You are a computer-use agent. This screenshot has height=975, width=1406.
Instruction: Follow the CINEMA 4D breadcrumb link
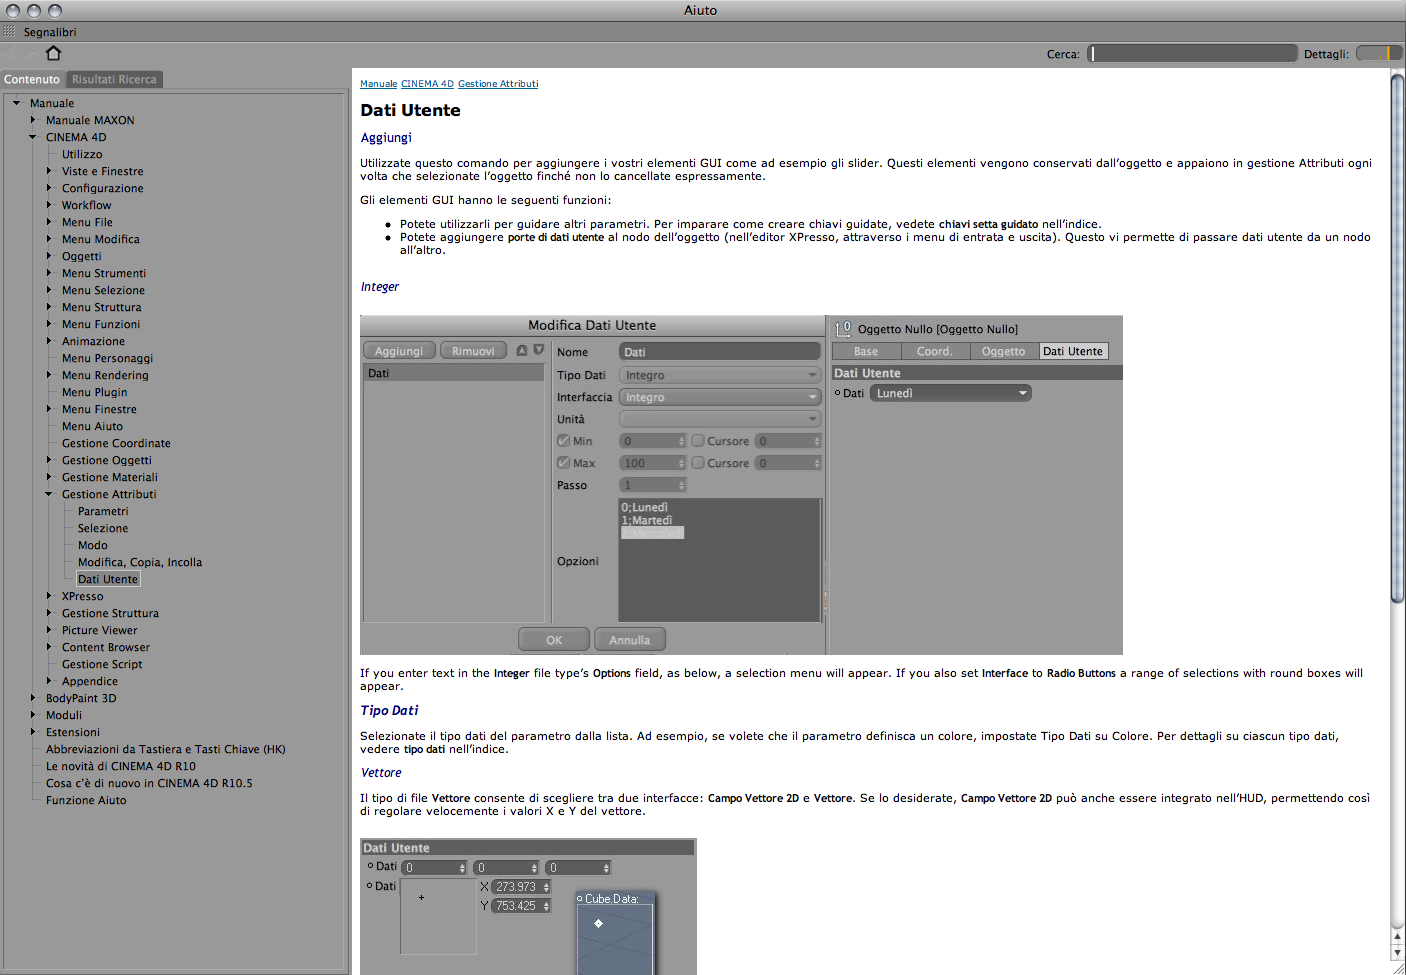[x=427, y=84]
